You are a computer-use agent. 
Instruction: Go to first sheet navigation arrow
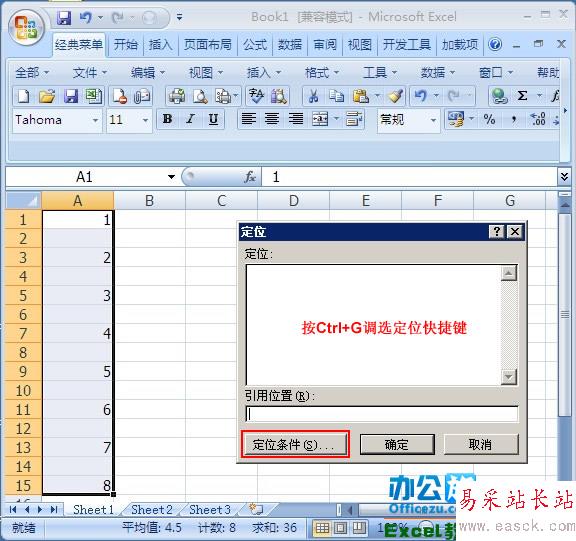click(x=12, y=509)
